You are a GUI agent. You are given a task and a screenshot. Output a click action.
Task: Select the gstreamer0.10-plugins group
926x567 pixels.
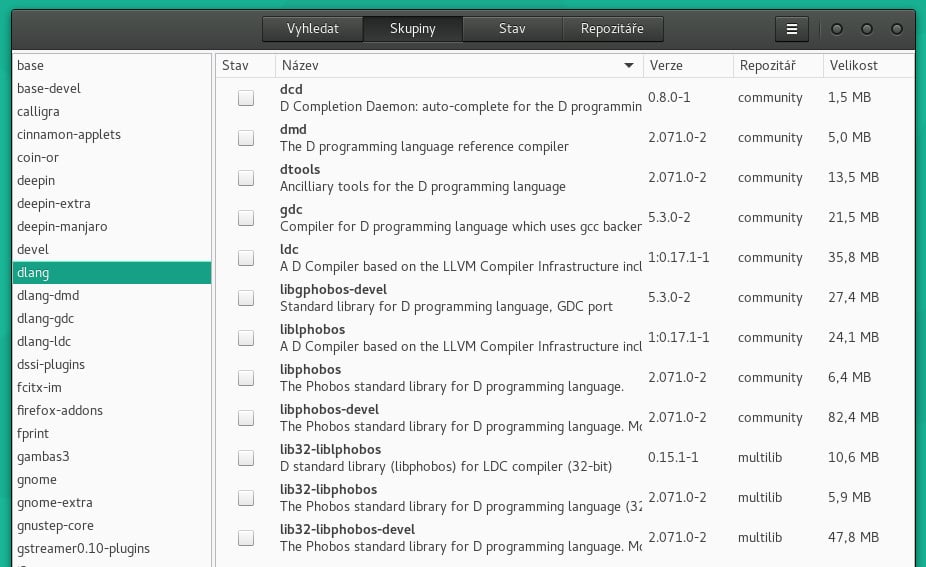112,549
